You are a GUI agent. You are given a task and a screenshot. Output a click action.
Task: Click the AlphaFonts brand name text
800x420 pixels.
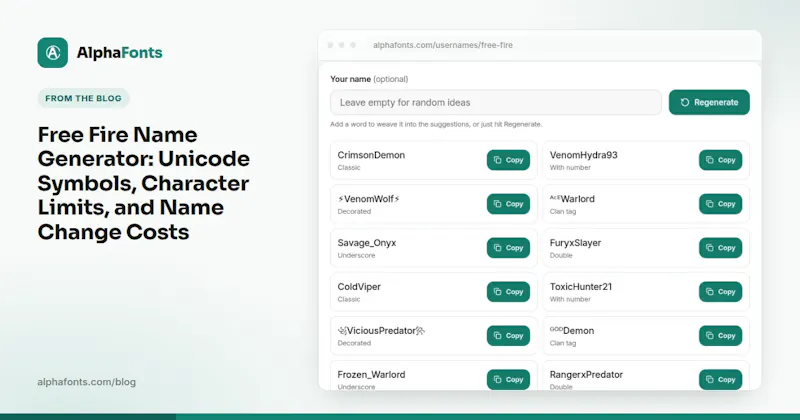[x=119, y=53]
